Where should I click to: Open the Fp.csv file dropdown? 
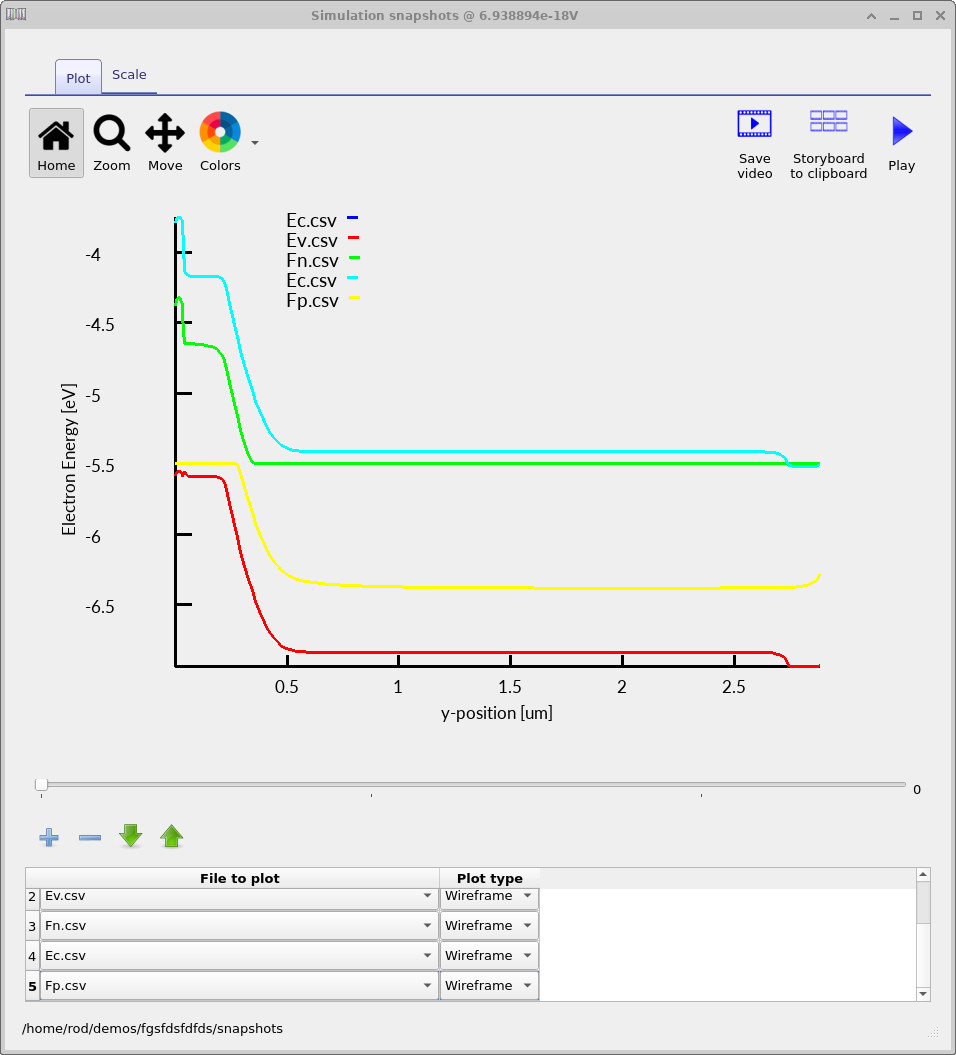[240, 986]
